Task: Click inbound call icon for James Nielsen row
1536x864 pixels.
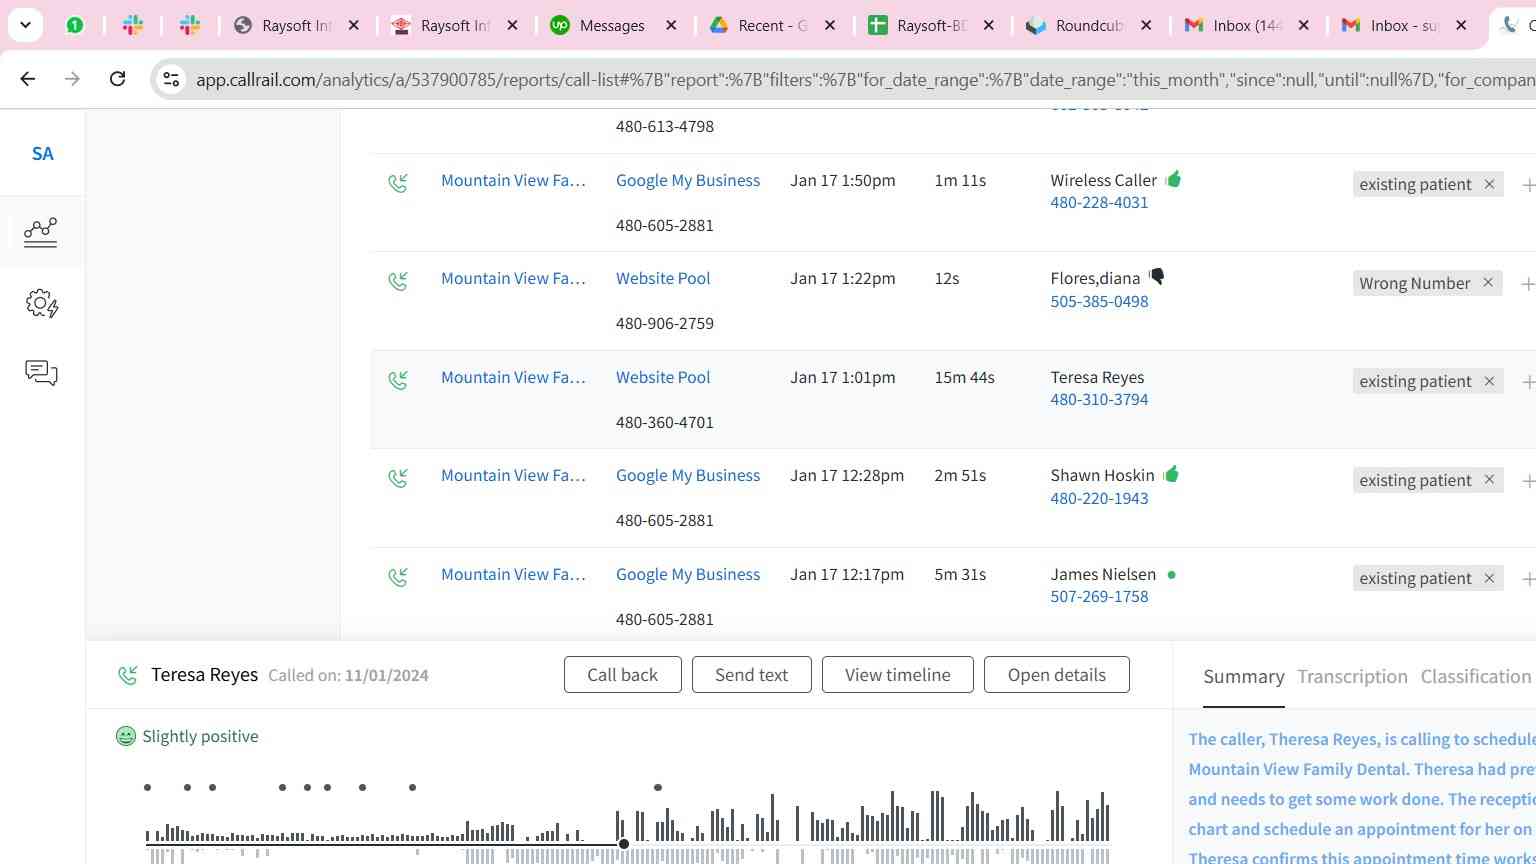Action: coord(398,577)
